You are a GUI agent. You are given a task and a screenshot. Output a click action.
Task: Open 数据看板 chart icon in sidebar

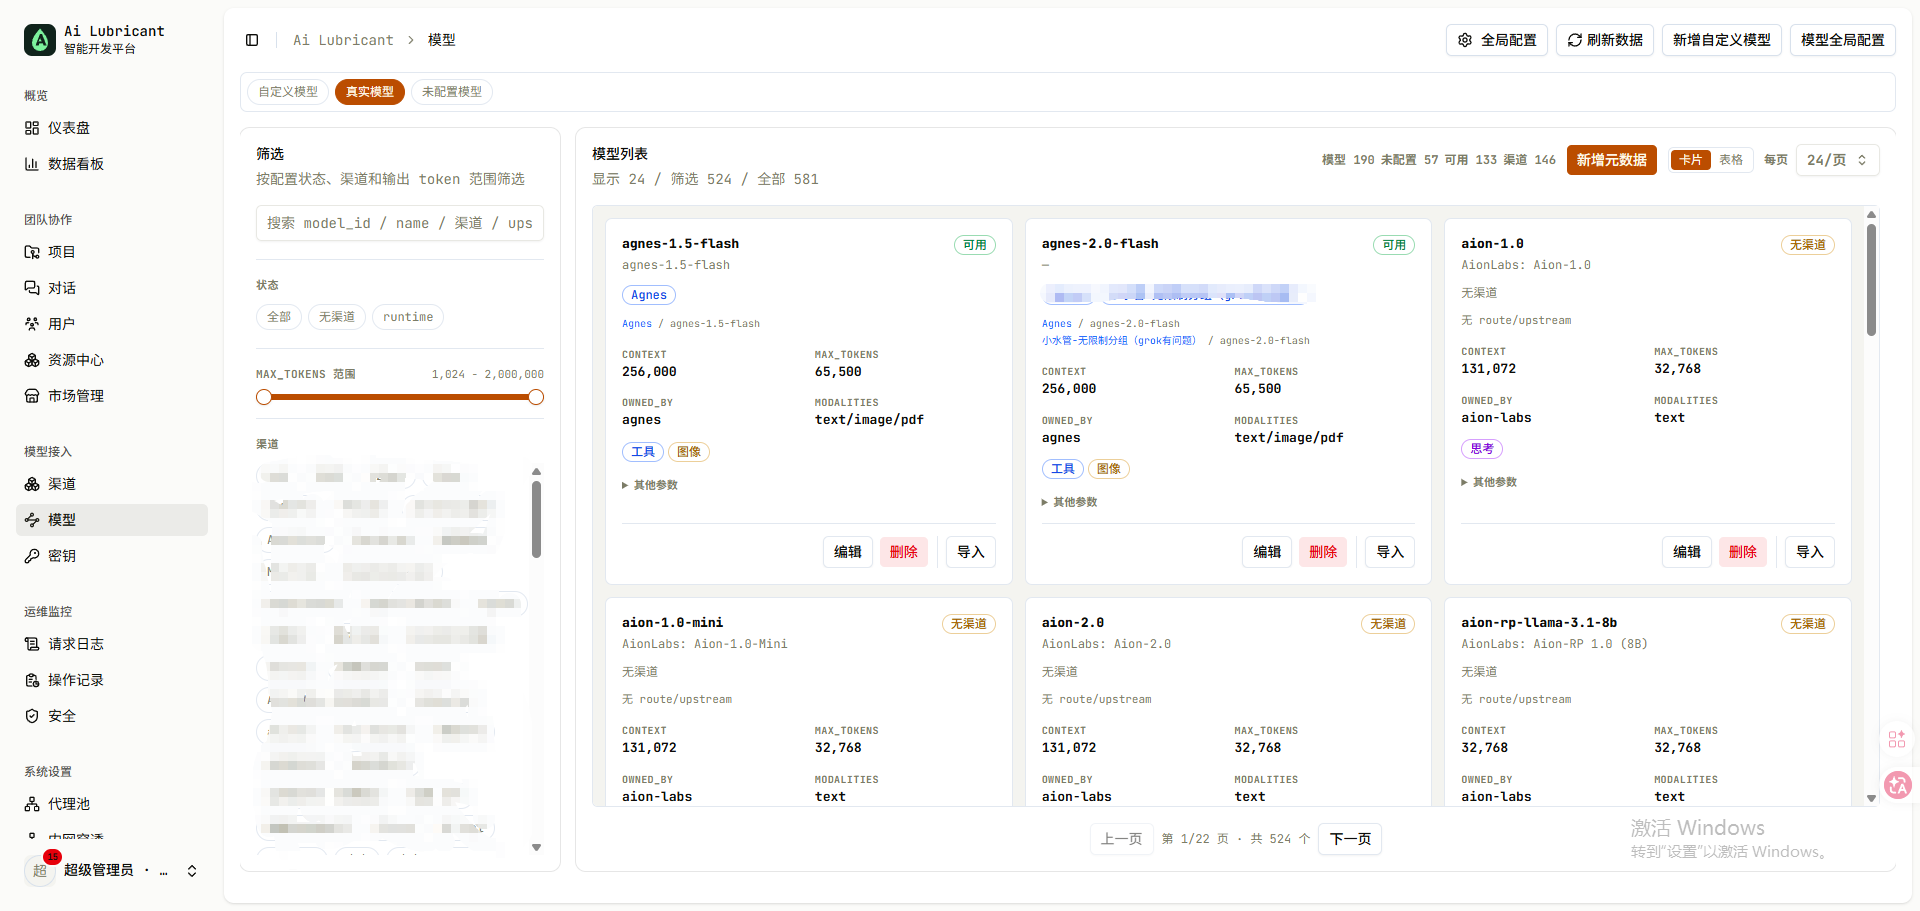point(32,164)
